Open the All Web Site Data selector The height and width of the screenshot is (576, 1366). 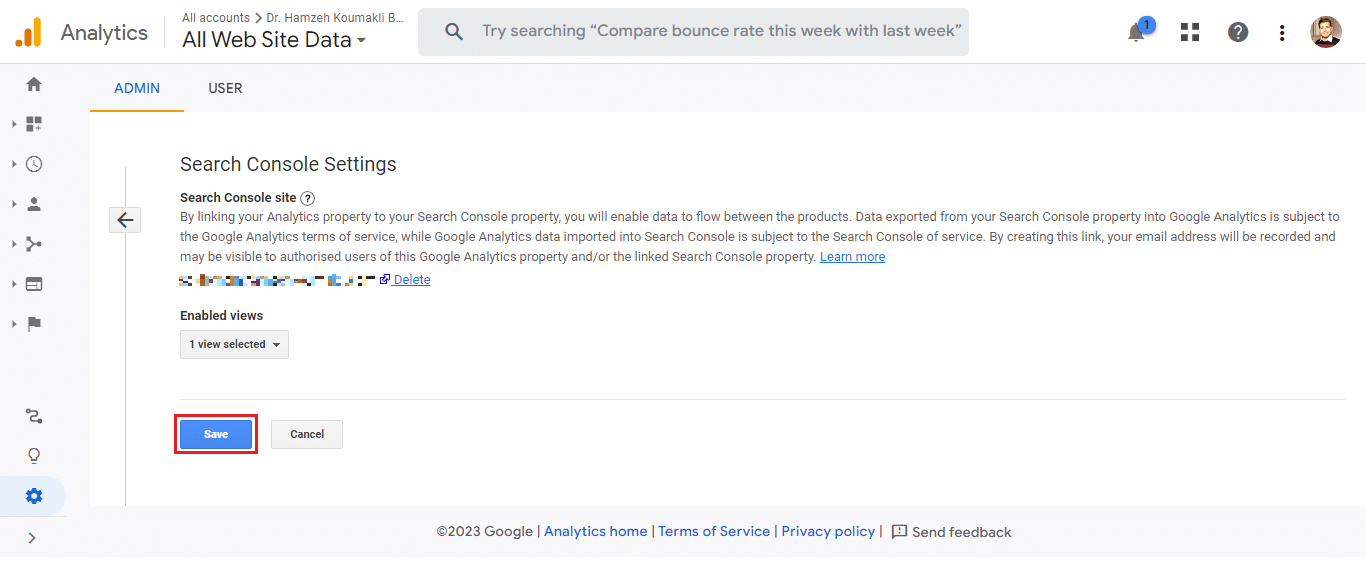(x=274, y=40)
